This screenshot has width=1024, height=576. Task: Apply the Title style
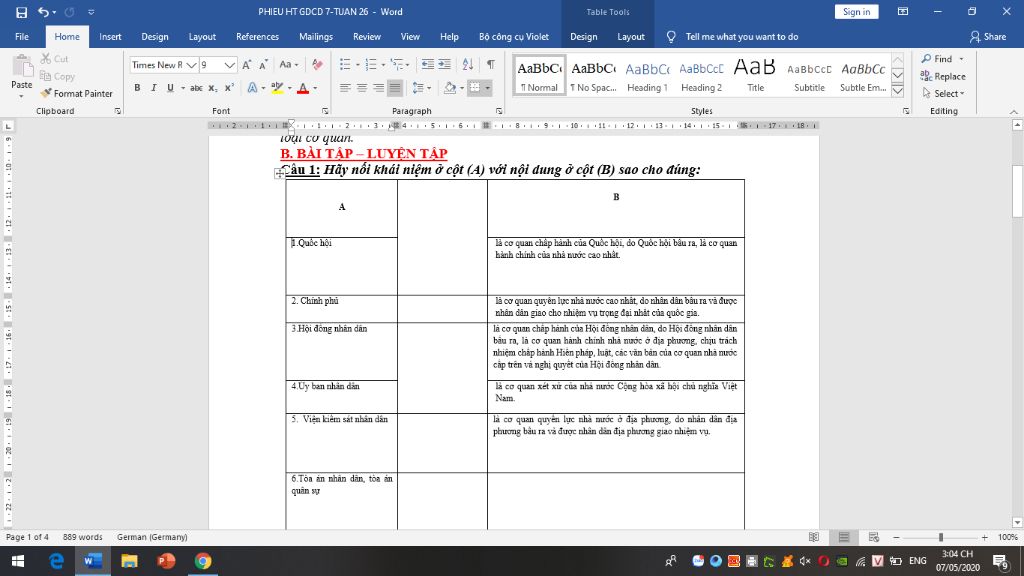click(755, 76)
